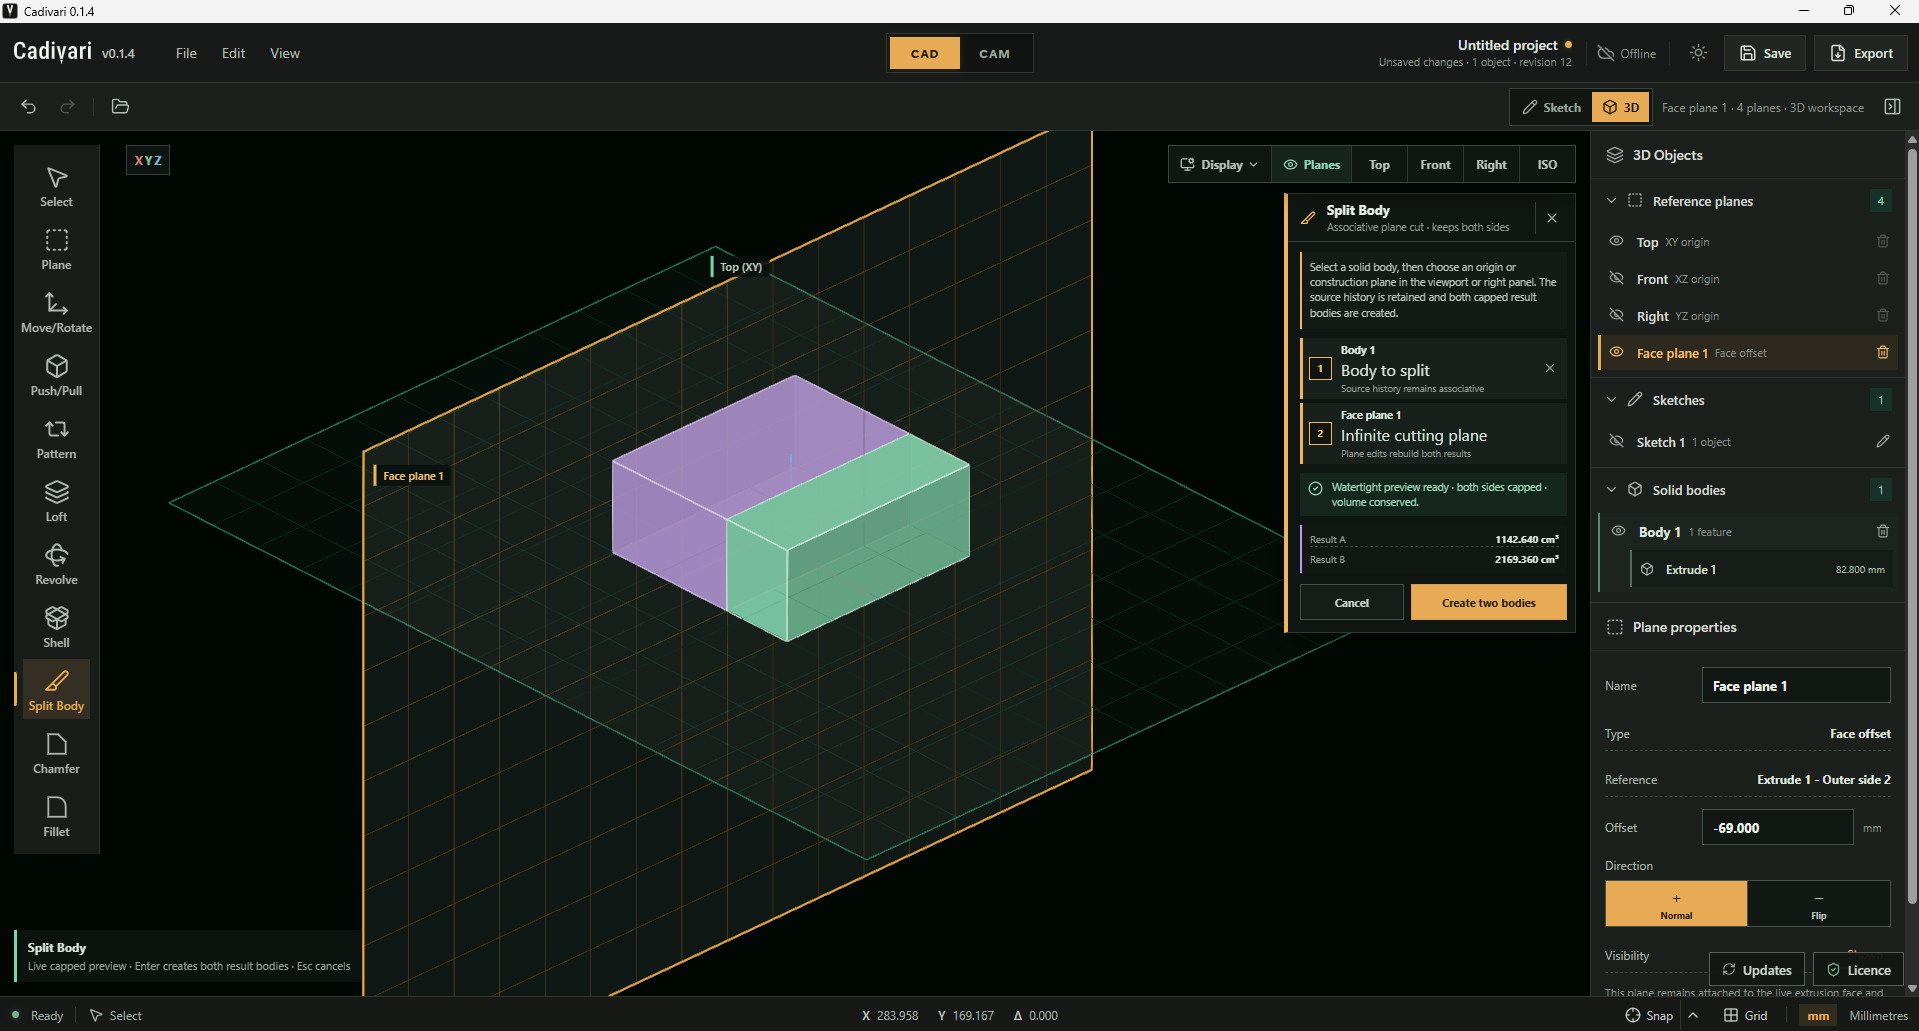Image resolution: width=1919 pixels, height=1031 pixels.
Task: Cancel the Split Body operation
Action: 1351,602
